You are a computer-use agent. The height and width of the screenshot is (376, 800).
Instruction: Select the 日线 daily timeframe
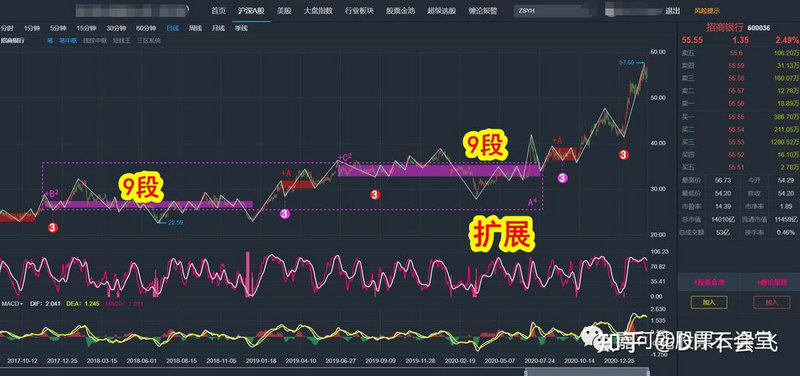point(173,29)
